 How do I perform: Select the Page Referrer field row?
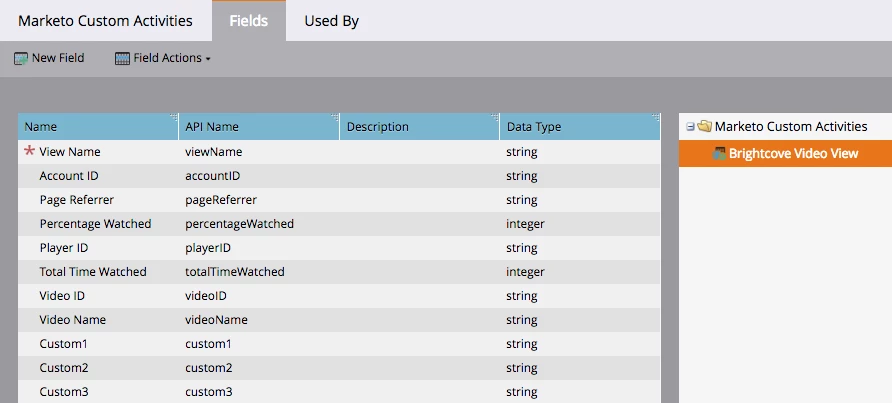339,200
